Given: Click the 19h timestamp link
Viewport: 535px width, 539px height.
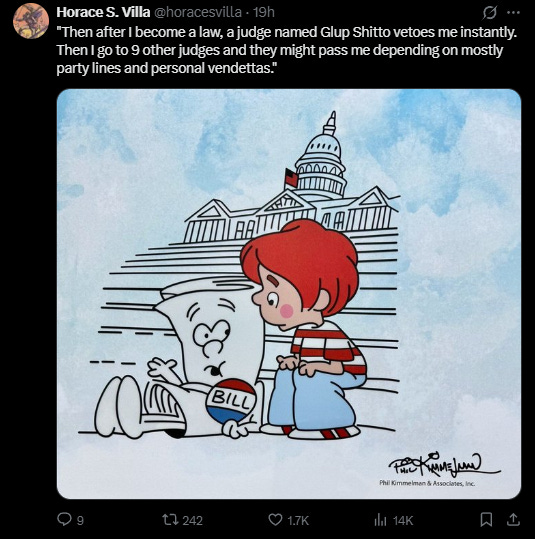Looking at the screenshot, I should pos(264,12).
